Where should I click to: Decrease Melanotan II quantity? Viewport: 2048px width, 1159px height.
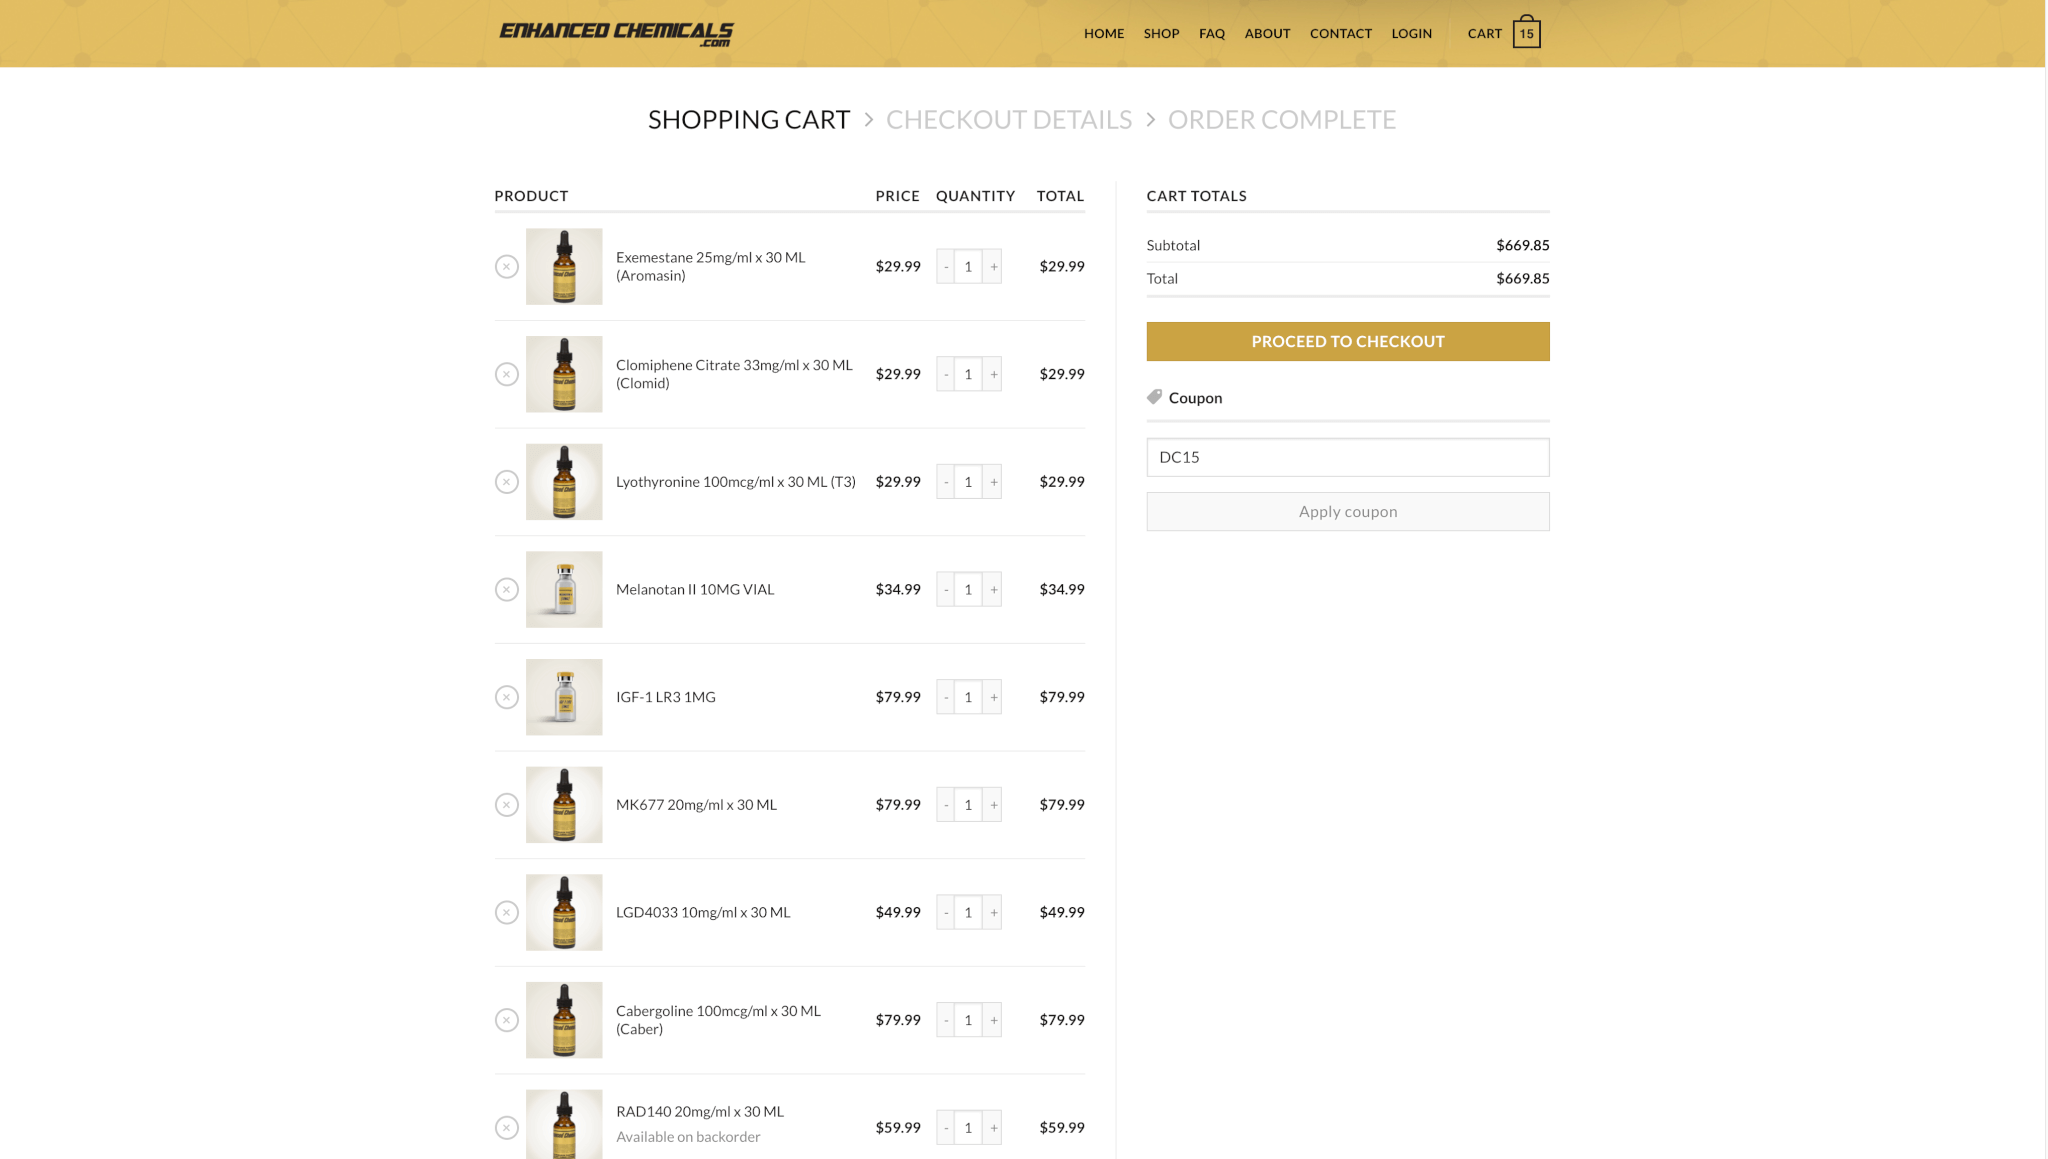point(945,589)
